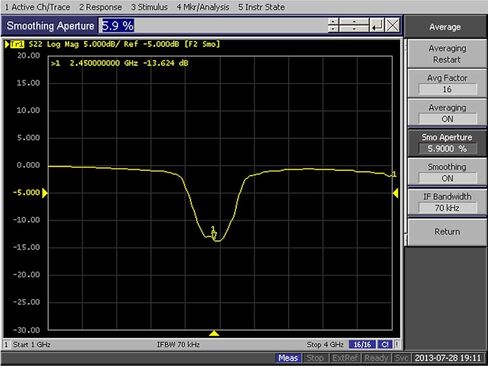Click the Meas status indicator
The image size is (488, 366).
coord(288,358)
